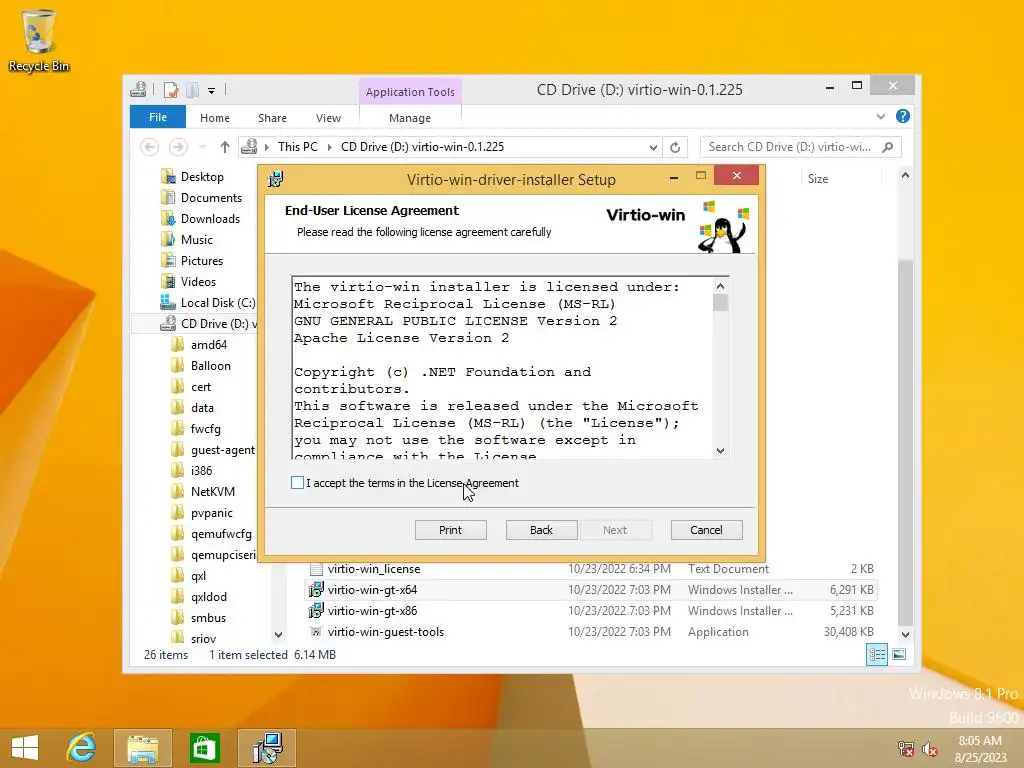
Task: Open Downloads in navigation pane
Action: [210, 219]
